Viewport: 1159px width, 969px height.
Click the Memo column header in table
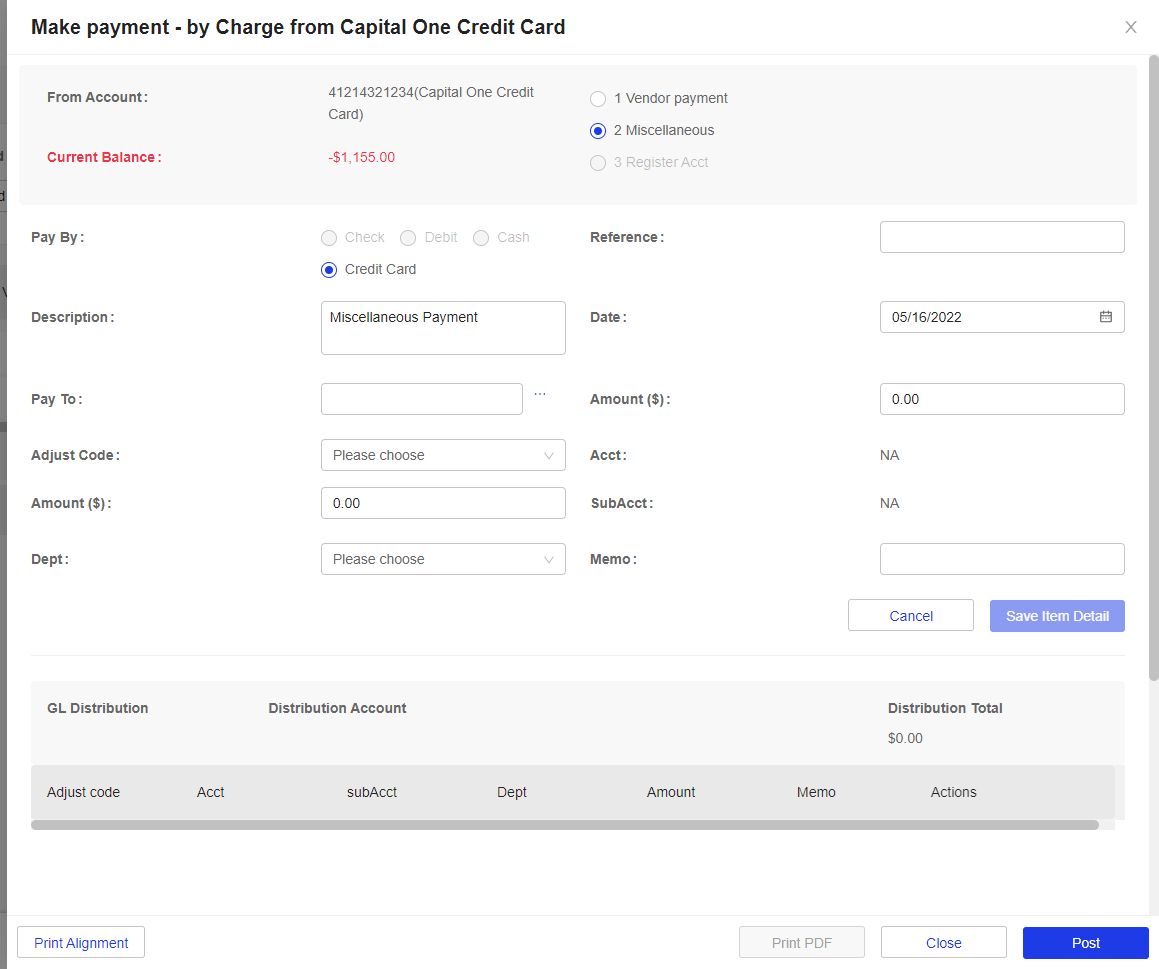coord(816,792)
